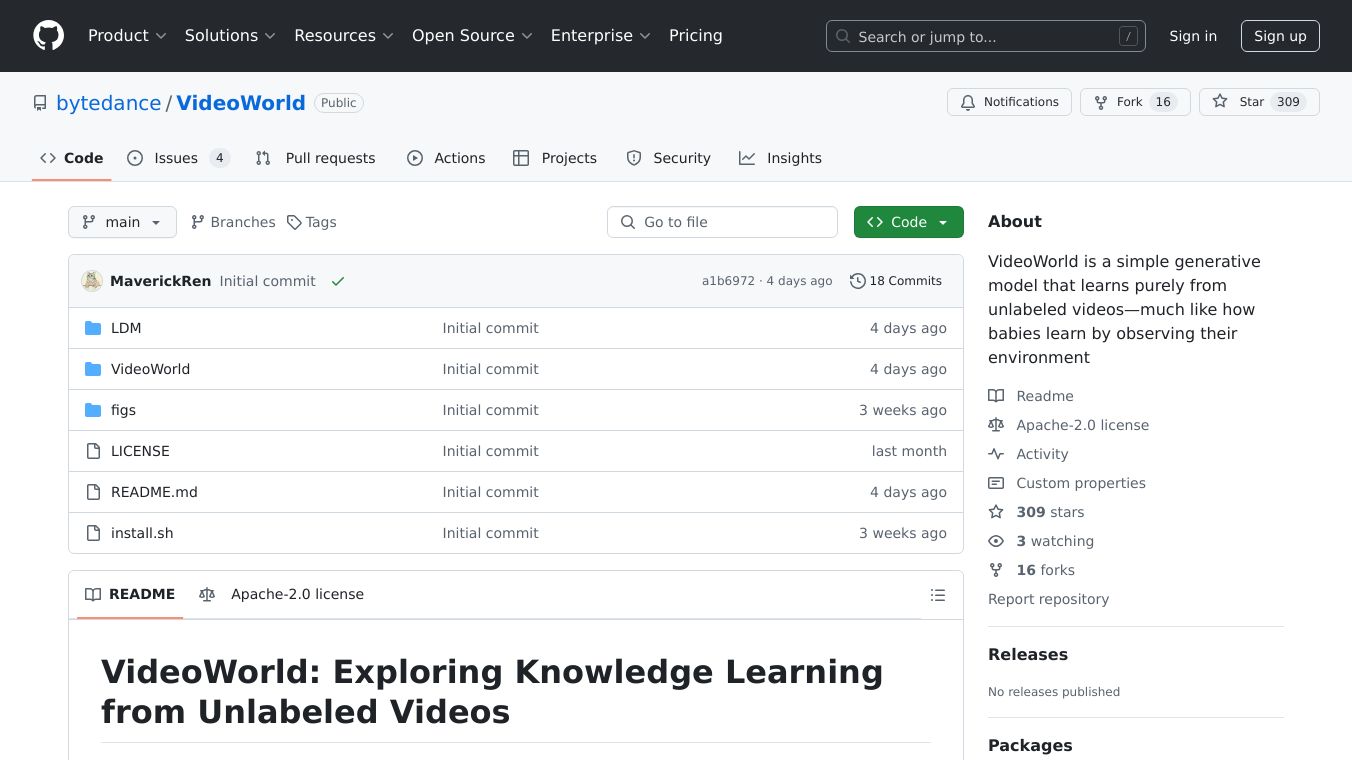Screen dimensions: 1352x760
Task: Click the Sign up button
Action: pos(1280,36)
